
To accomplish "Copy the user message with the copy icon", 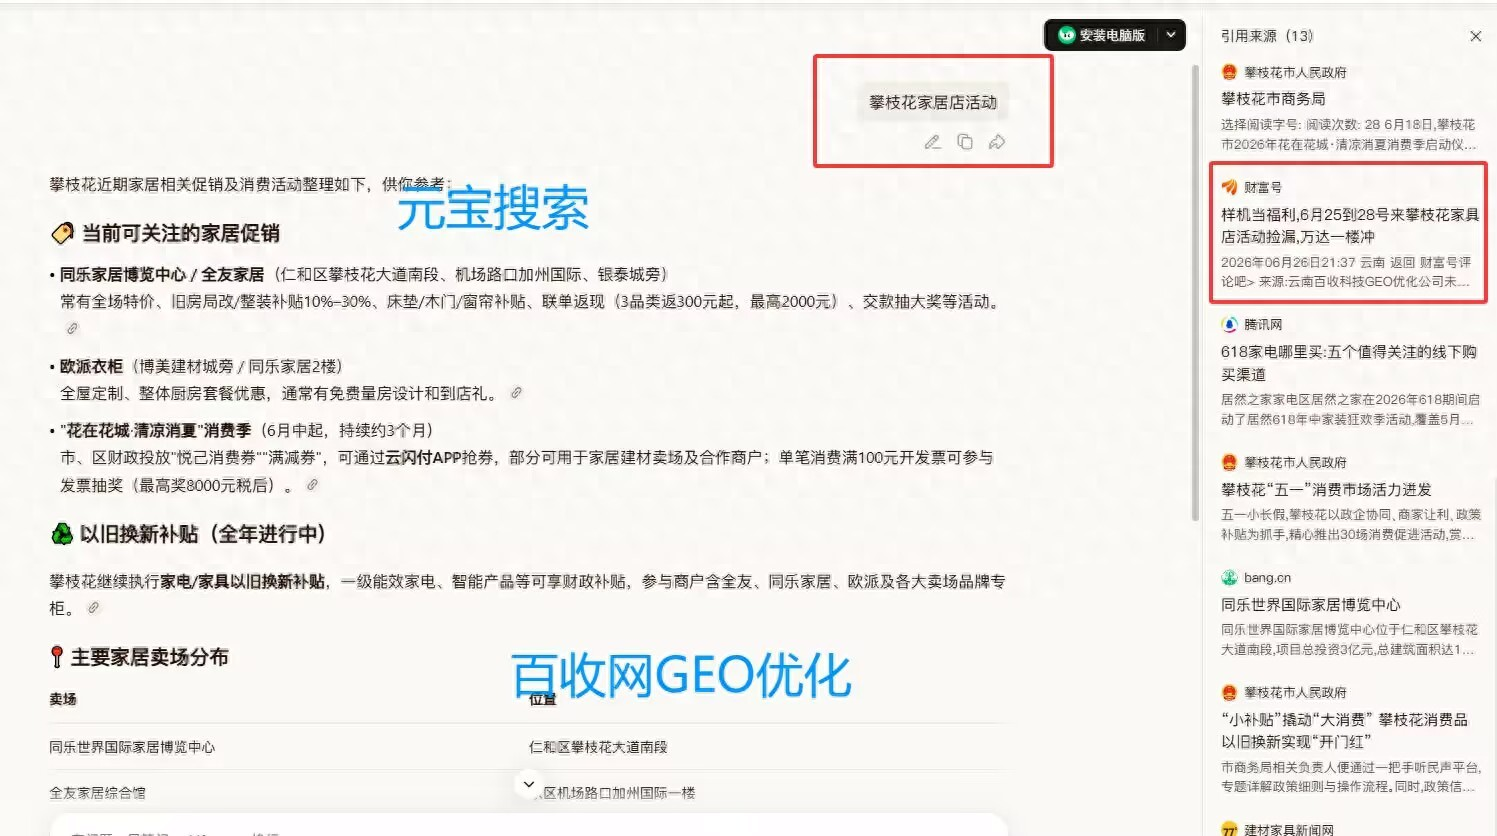I will pyautogui.click(x=965, y=142).
